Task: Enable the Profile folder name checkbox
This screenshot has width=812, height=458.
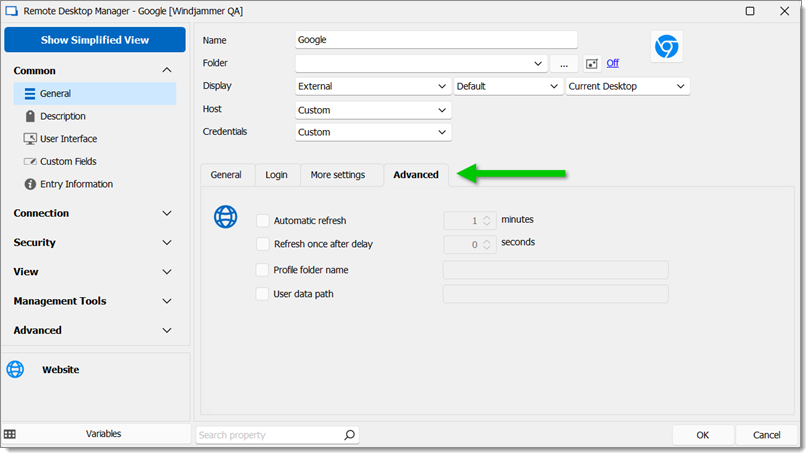Action: 263,270
